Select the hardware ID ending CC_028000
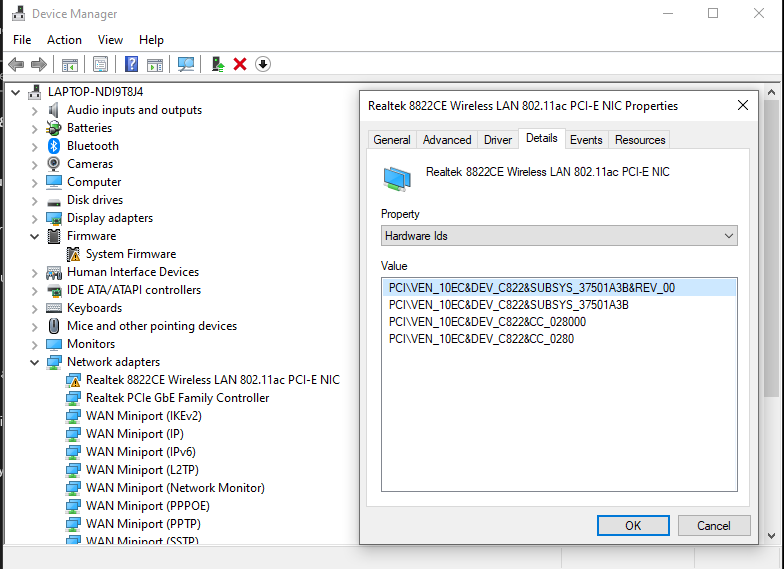This screenshot has height=569, width=784. 487,322
